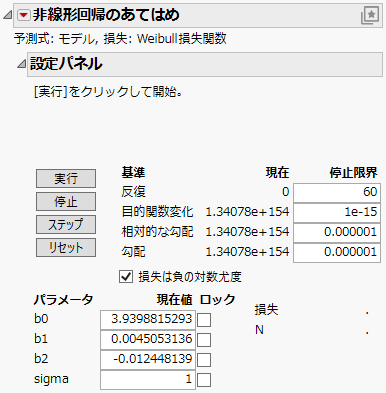Lock the b0 parameter

point(204,320)
